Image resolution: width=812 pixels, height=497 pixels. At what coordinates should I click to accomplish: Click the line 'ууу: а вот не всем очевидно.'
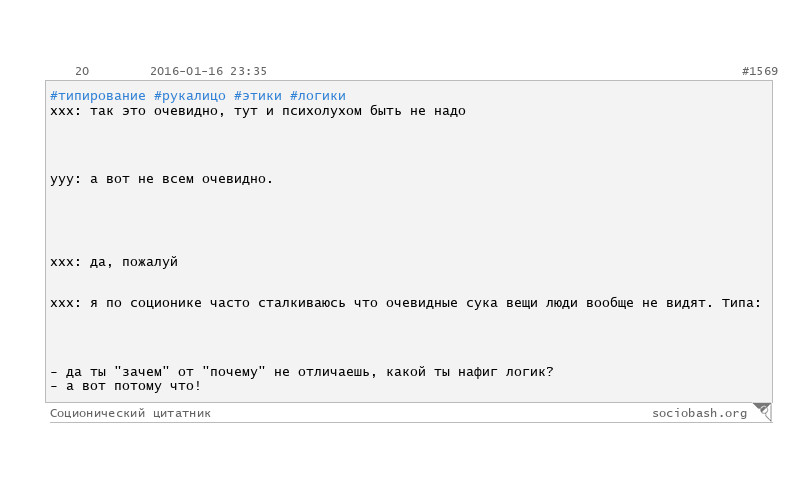pyautogui.click(x=162, y=179)
